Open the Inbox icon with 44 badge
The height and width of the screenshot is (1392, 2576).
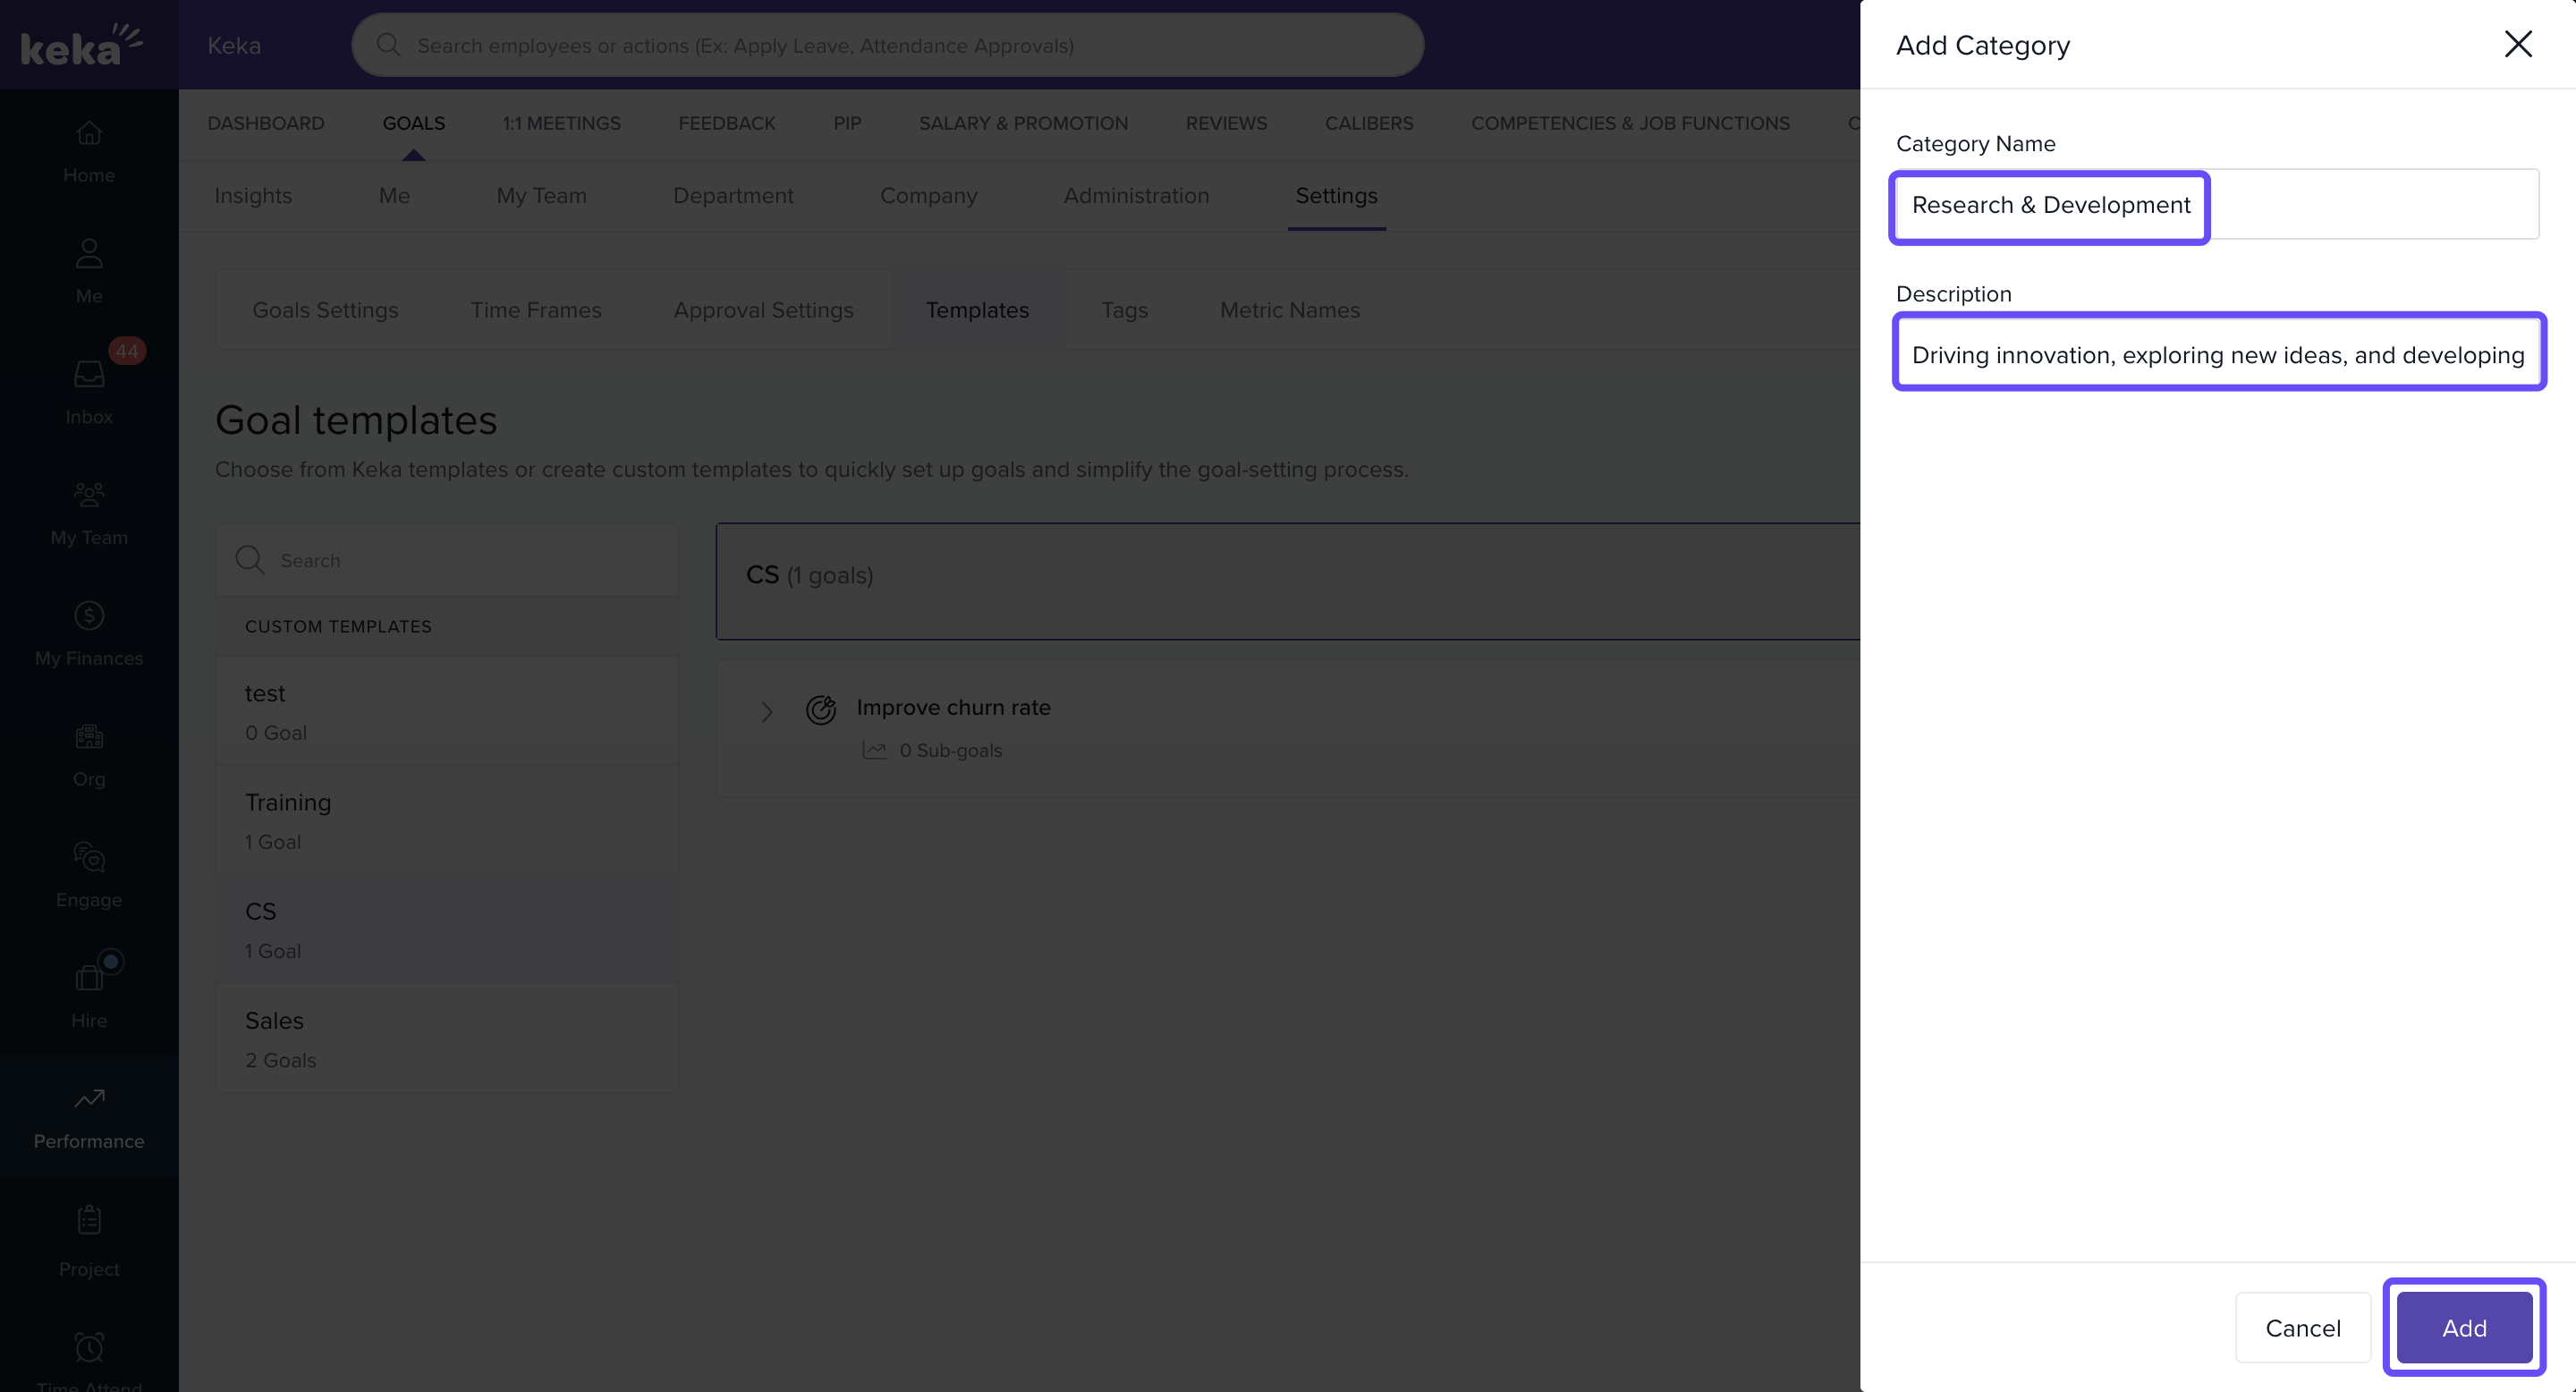(89, 374)
